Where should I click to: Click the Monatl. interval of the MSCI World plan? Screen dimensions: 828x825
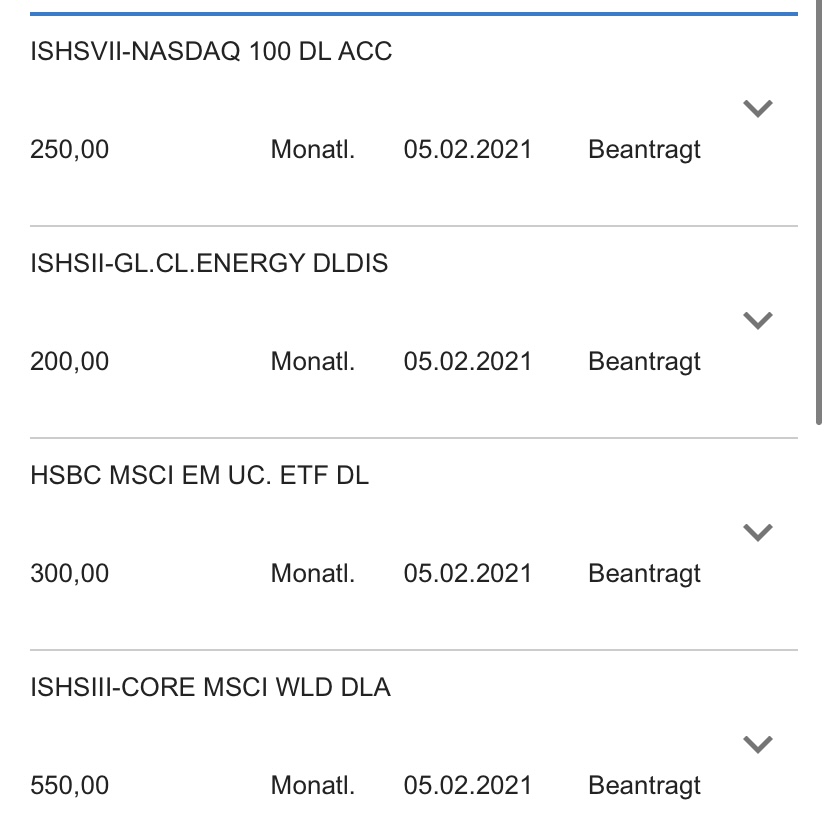[x=312, y=786]
